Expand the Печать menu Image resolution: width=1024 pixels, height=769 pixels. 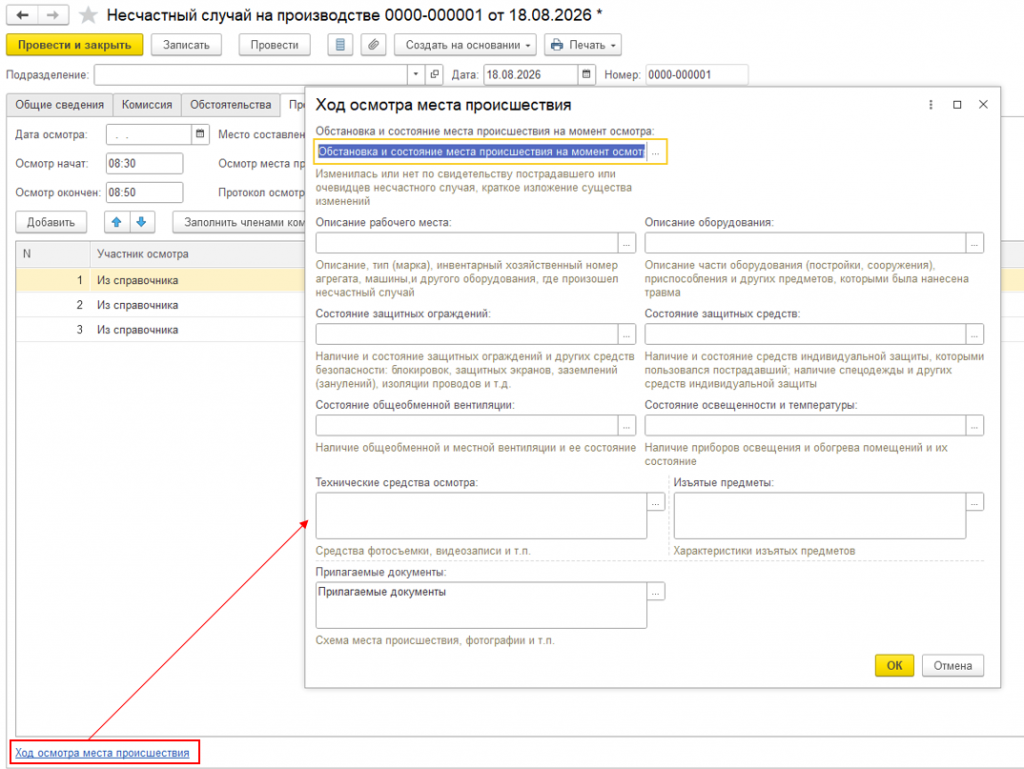pos(583,45)
